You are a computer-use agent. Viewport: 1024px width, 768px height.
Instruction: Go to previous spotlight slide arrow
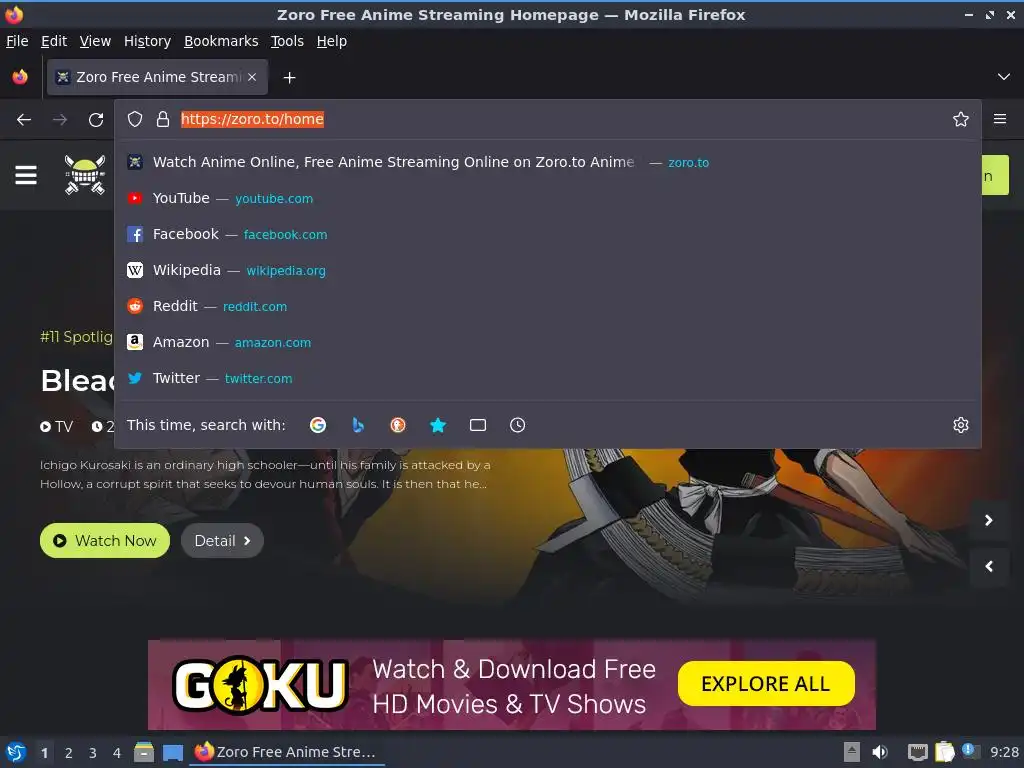(989, 566)
